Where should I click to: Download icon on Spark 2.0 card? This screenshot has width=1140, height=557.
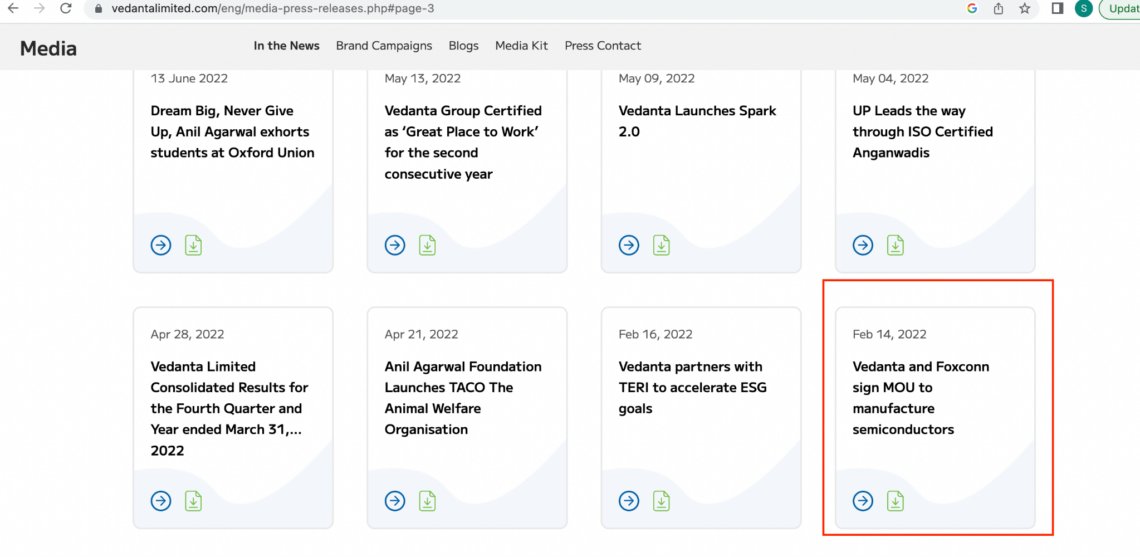[662, 245]
